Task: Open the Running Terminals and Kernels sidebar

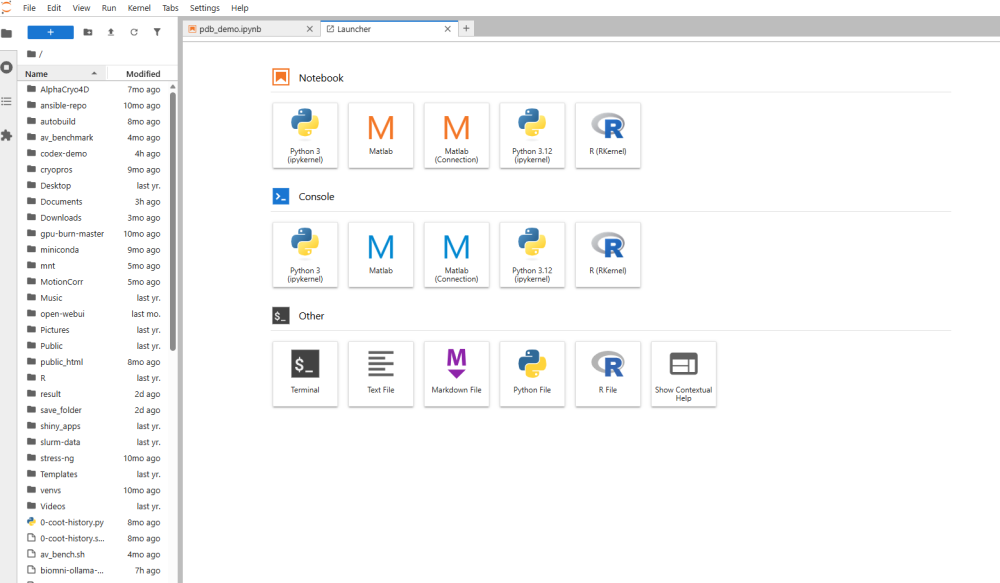Action: [x=6, y=67]
